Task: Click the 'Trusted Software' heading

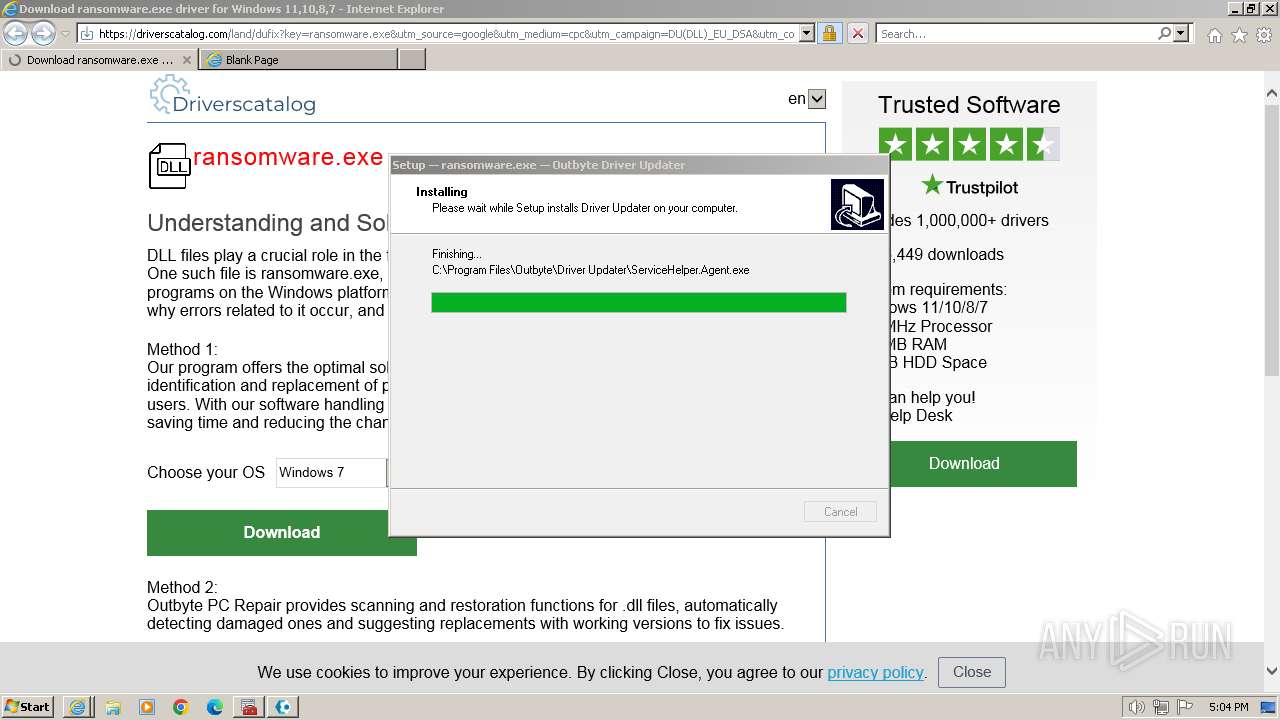Action: (x=969, y=105)
